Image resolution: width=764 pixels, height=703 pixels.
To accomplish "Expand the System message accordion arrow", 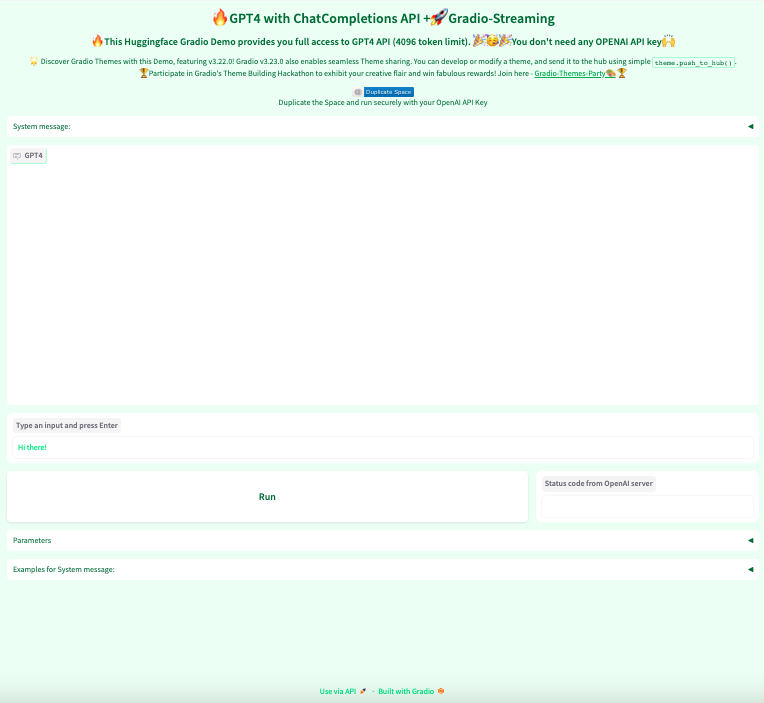I will point(750,126).
